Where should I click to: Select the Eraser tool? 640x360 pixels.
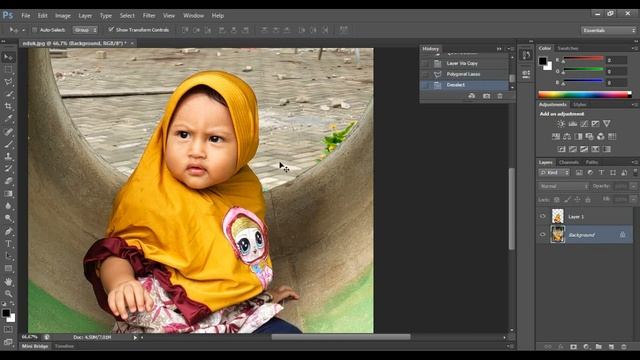coord(8,181)
